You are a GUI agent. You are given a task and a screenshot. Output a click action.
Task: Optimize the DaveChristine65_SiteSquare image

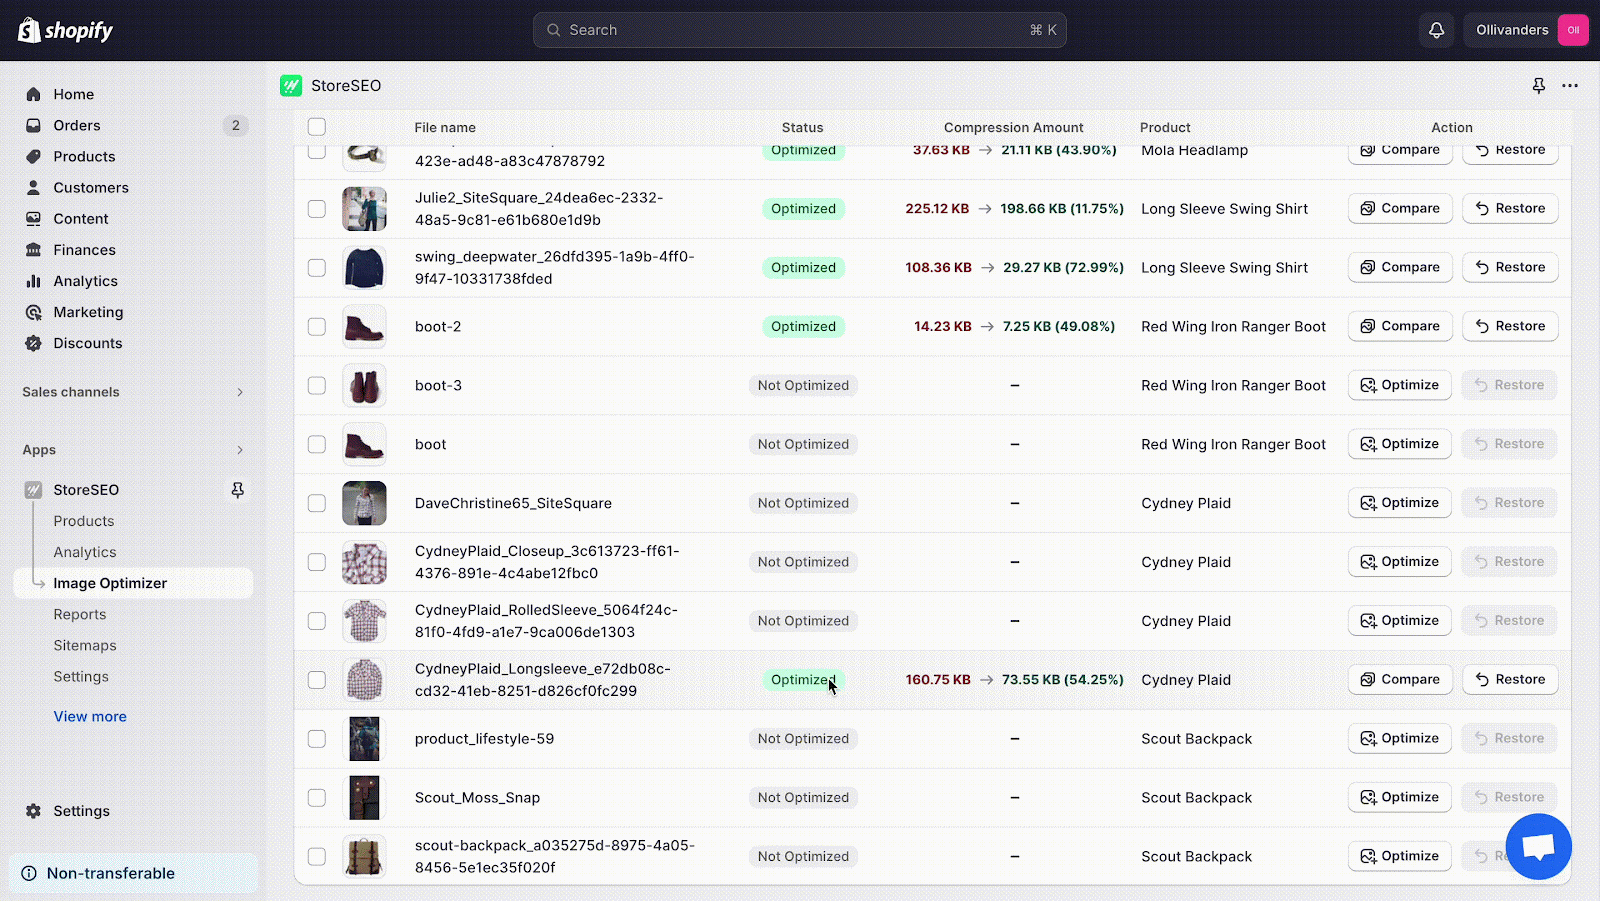(x=1400, y=502)
